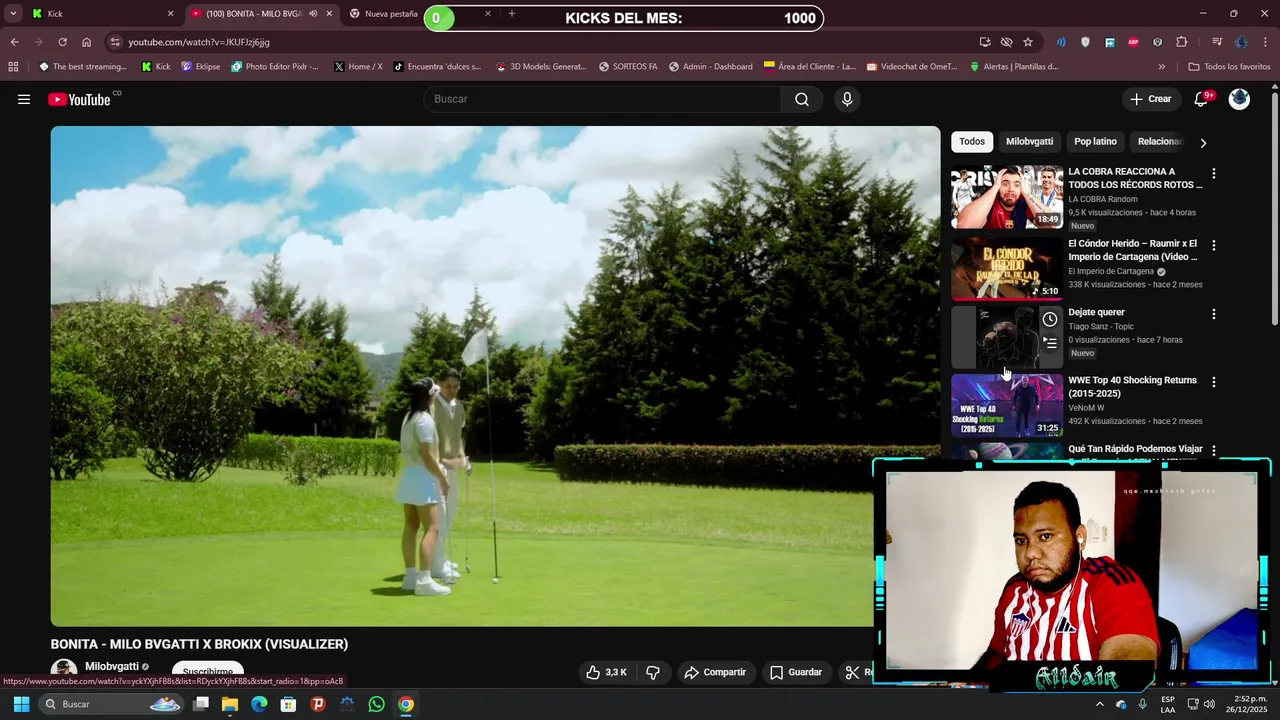Screen dimensions: 1280x720
Task: Open File Explorer from taskbar
Action: pyautogui.click(x=230, y=704)
